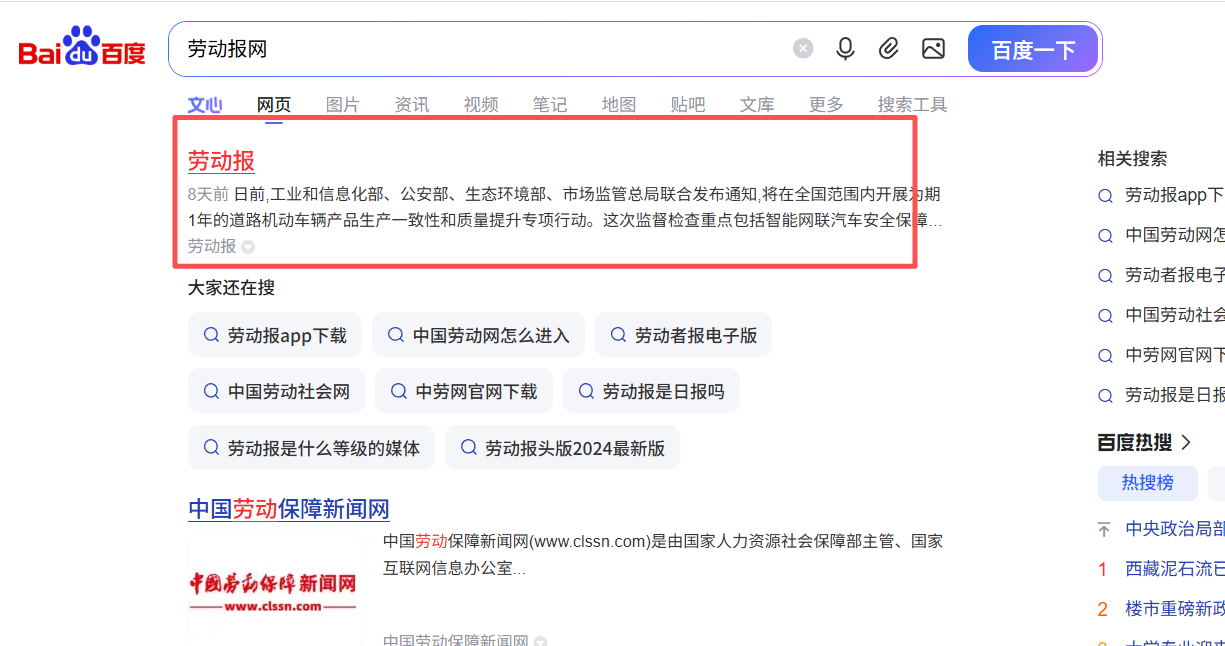Choose suggestion 中国劳动网怎么进入
This screenshot has width=1225, height=646.
click(478, 335)
